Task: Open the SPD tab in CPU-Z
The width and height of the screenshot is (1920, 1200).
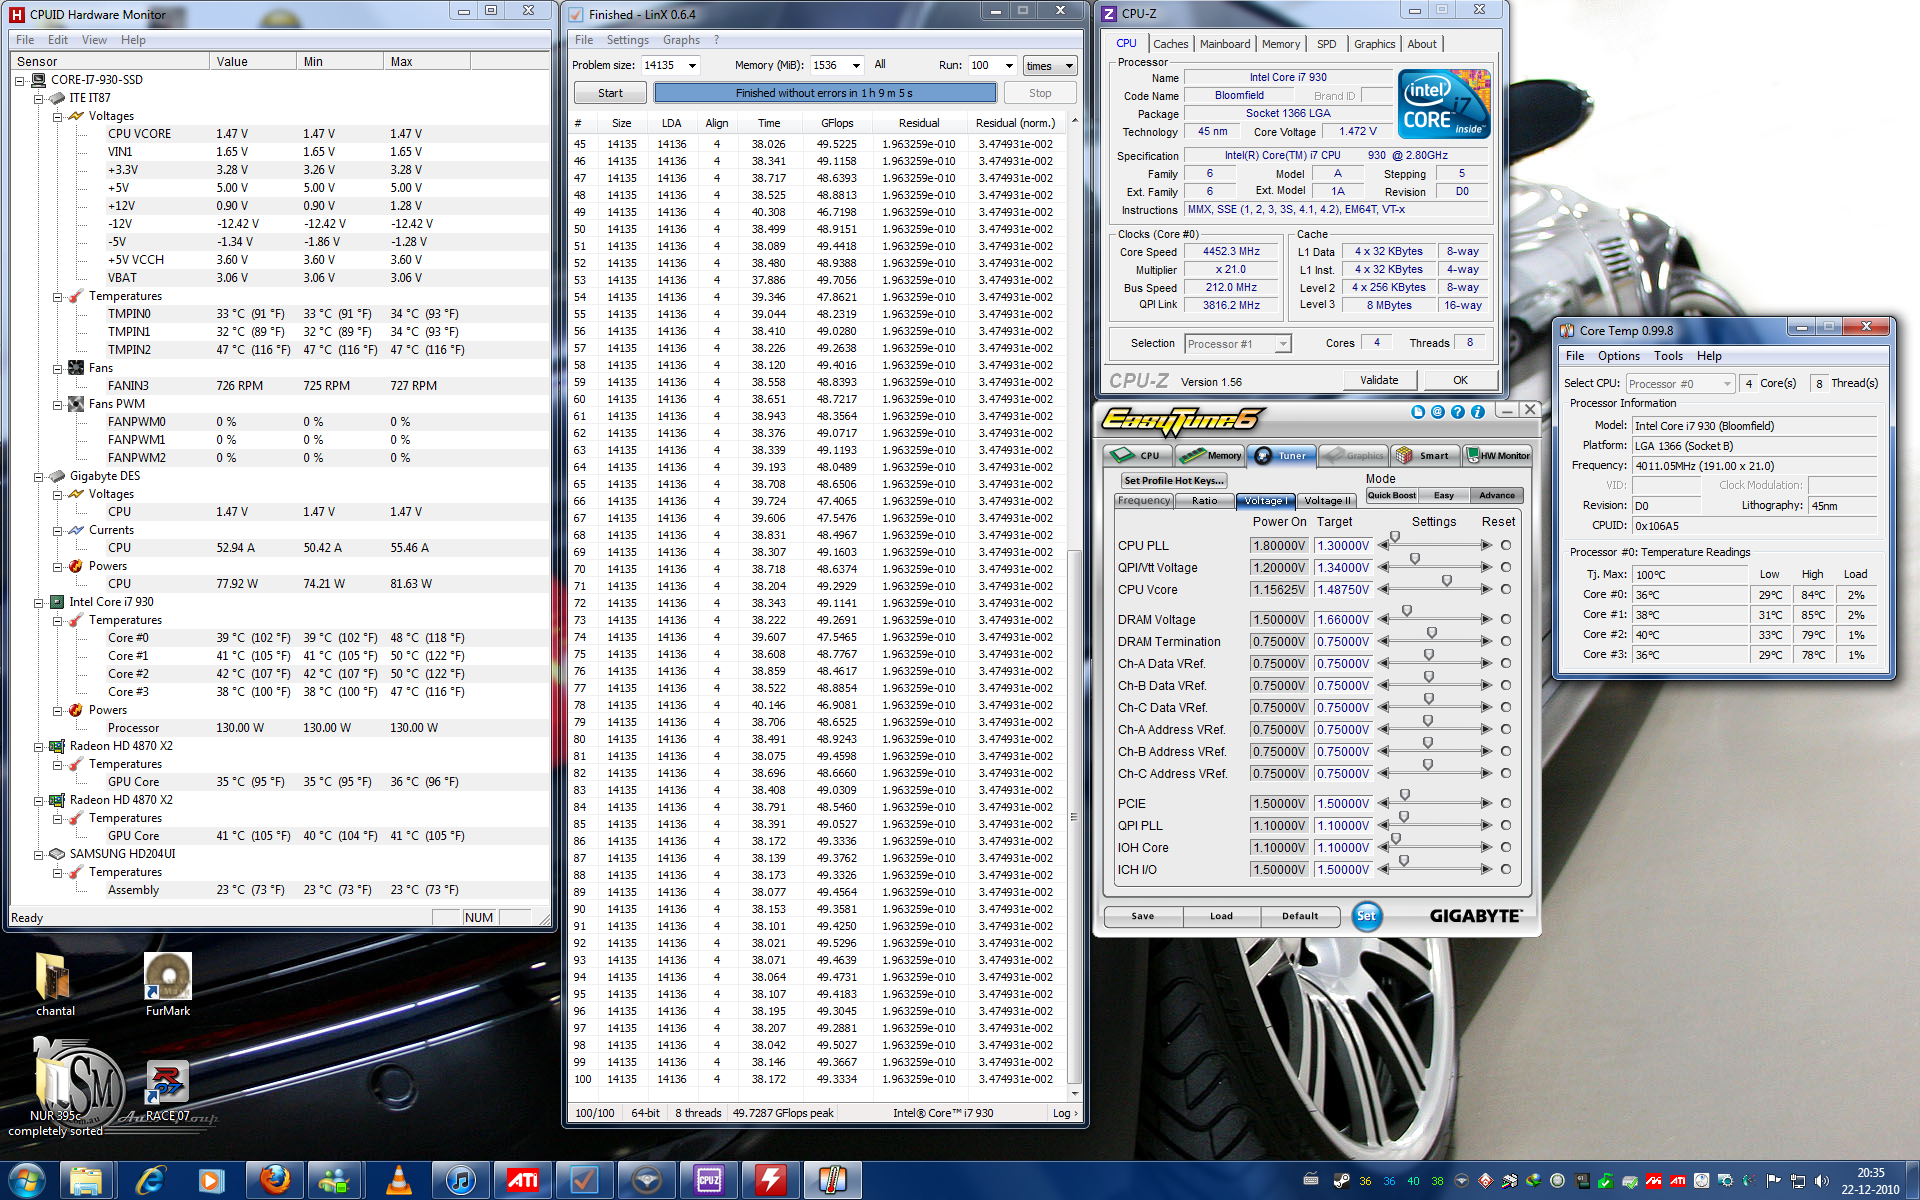Action: [1326, 44]
